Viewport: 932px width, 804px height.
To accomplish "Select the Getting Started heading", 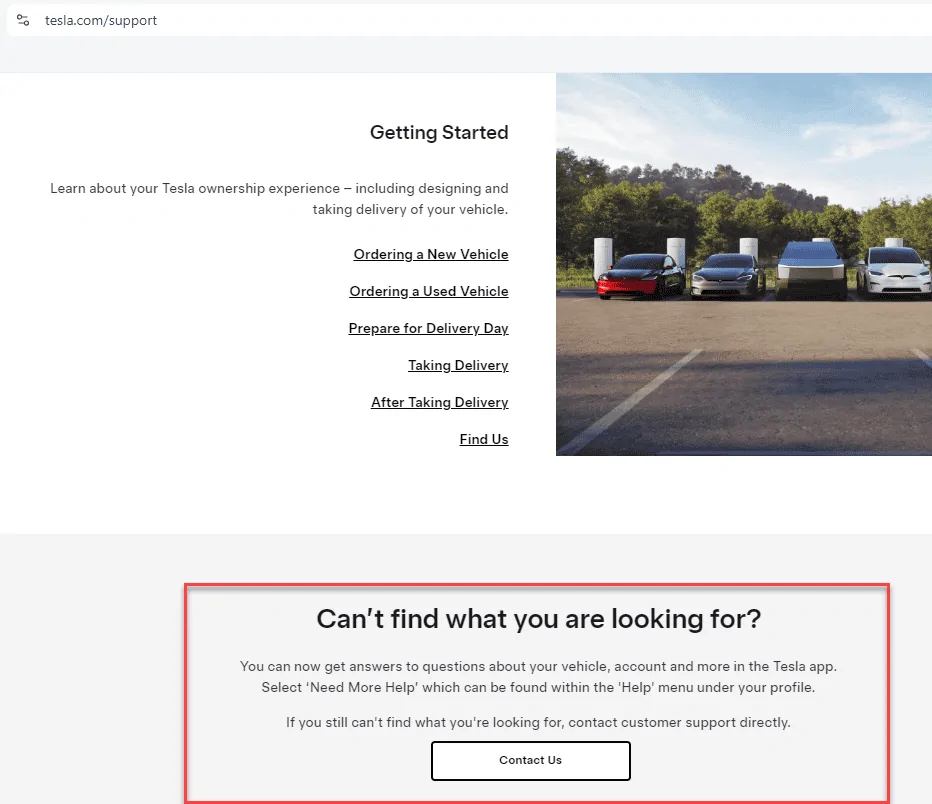I will point(439,133).
